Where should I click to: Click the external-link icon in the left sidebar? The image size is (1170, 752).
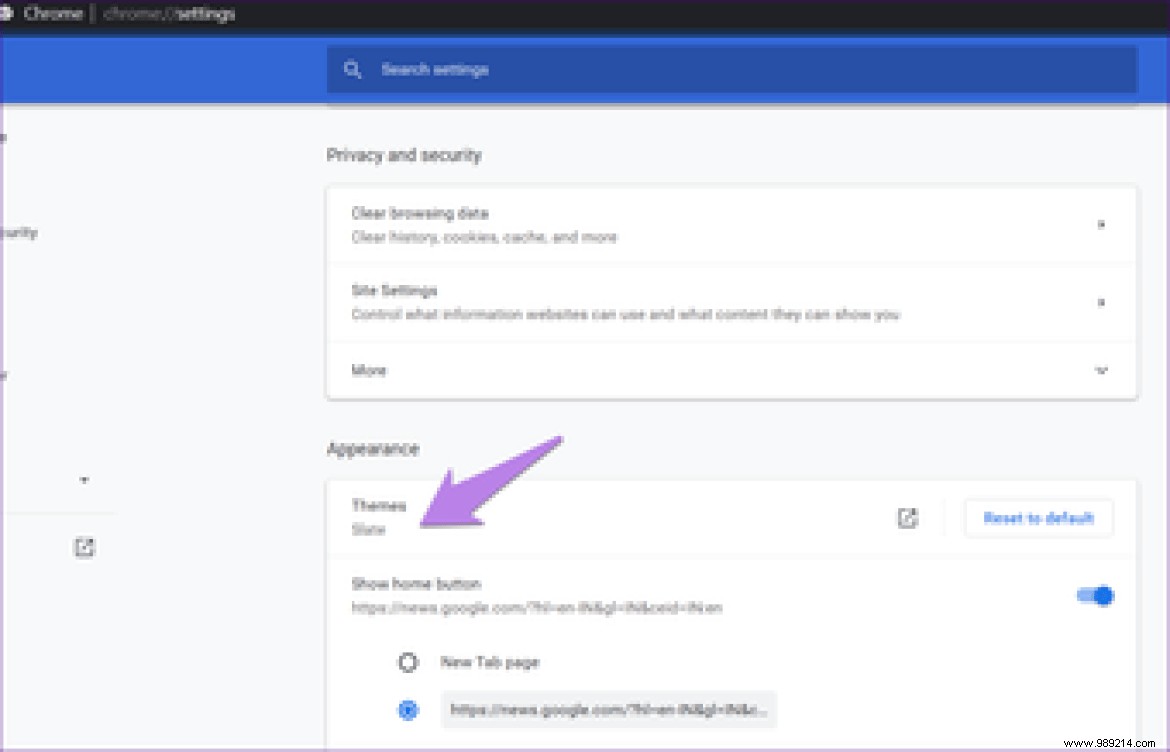(x=84, y=547)
